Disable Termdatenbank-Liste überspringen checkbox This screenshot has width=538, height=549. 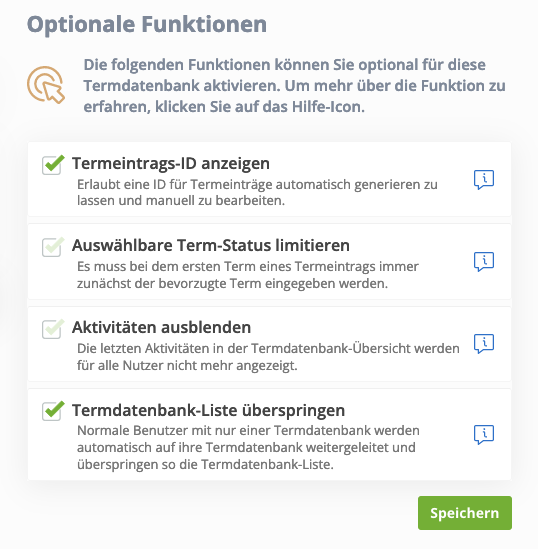click(x=53, y=411)
